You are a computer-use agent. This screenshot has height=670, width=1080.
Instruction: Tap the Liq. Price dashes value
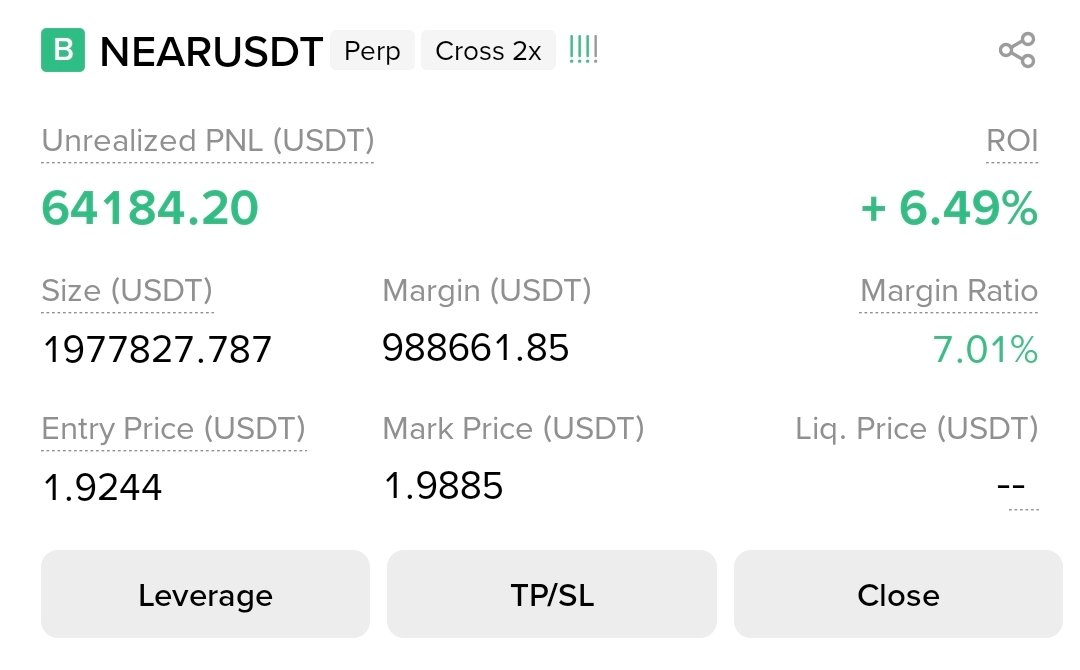pos(1011,486)
